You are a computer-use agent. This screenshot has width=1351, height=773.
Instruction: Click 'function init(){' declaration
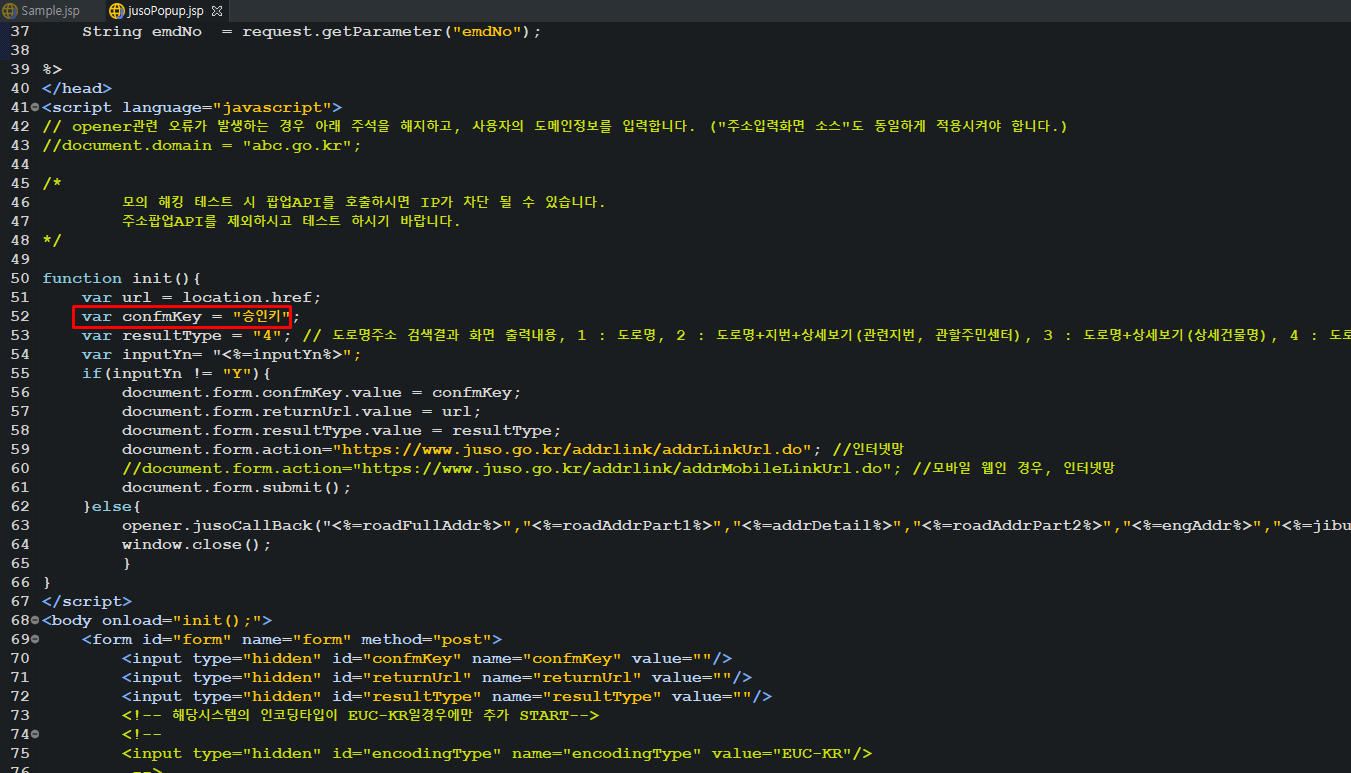point(122,278)
